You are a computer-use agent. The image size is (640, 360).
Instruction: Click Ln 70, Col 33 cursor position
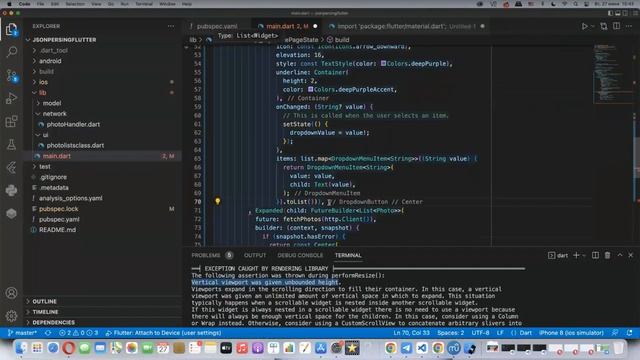click(x=411, y=333)
